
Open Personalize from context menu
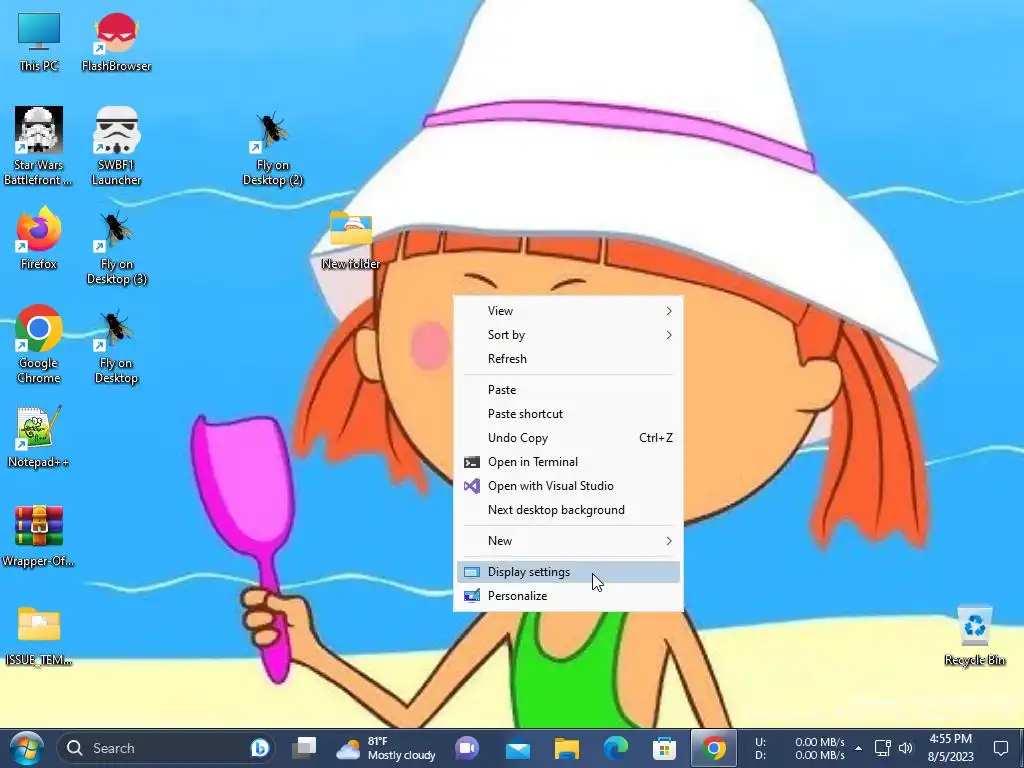coord(568,596)
